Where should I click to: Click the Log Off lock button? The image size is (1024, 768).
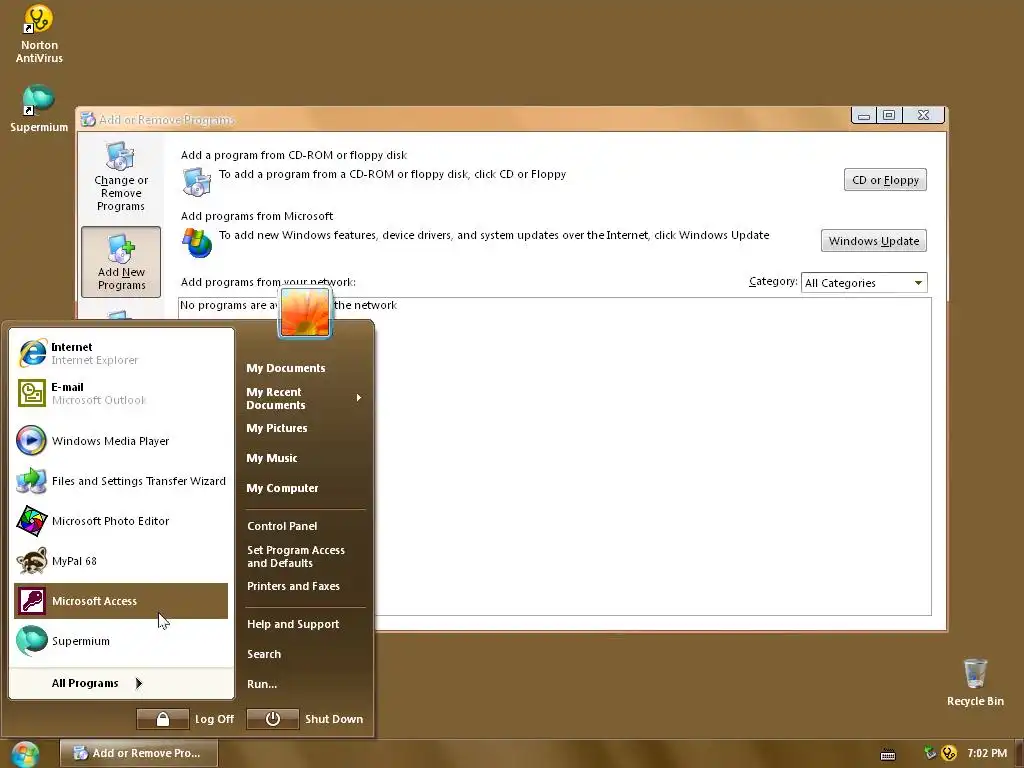point(163,719)
